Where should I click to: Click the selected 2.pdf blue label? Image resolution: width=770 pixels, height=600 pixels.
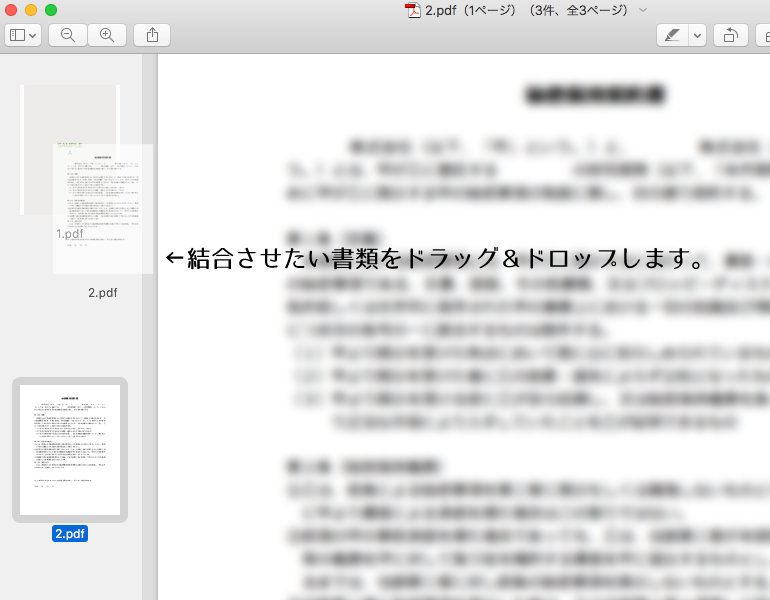70,534
